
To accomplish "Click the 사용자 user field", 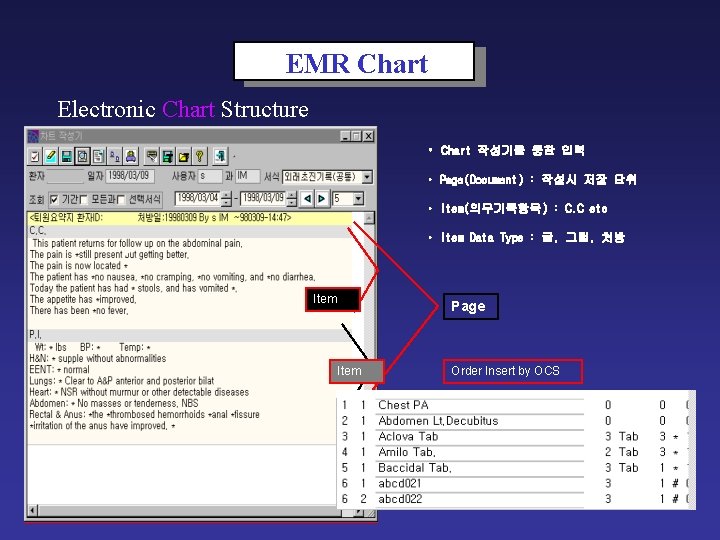I will pos(210,176).
